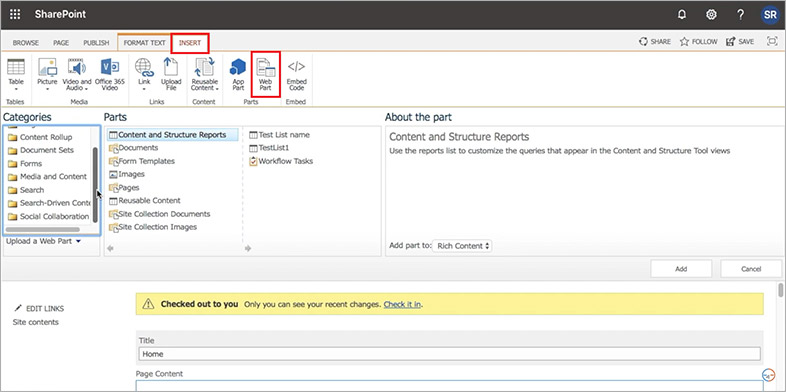Go to previous parts page arrow

point(110,248)
